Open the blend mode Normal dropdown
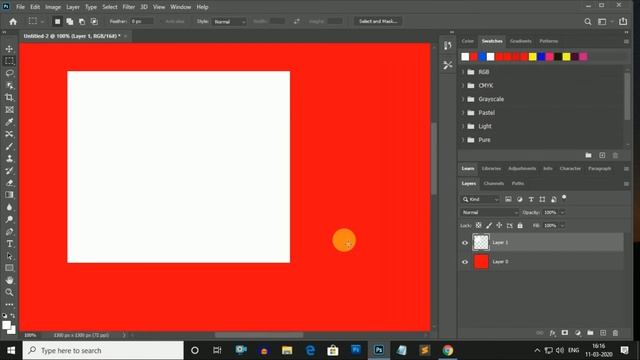Screen dimensions: 640x360 point(490,212)
